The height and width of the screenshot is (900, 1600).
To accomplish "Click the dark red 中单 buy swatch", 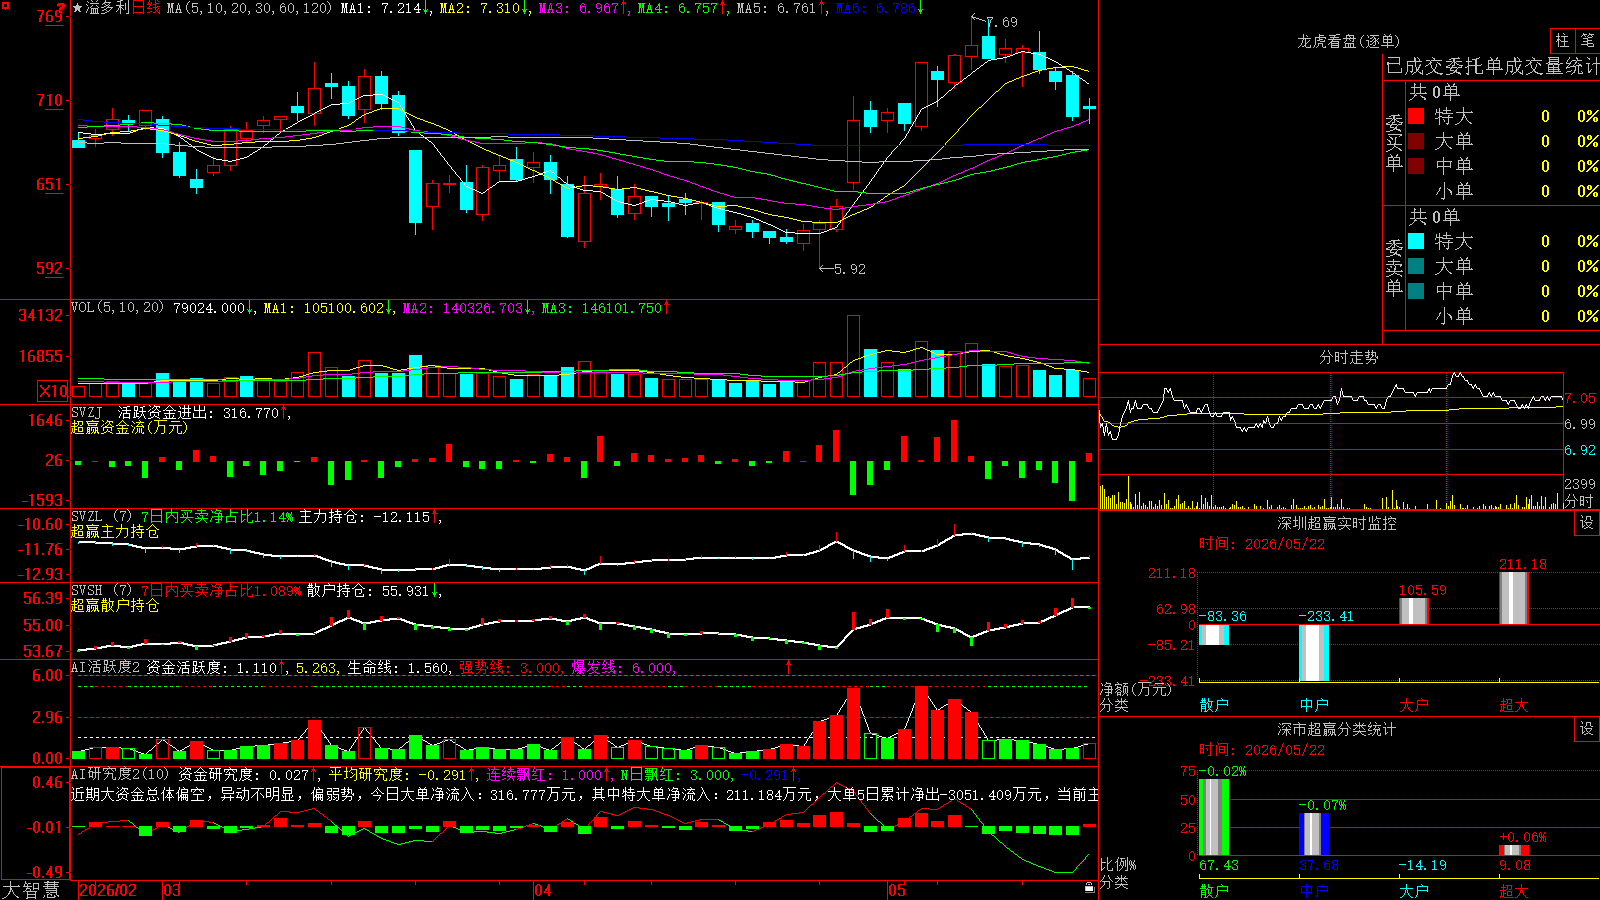I will point(1416,166).
